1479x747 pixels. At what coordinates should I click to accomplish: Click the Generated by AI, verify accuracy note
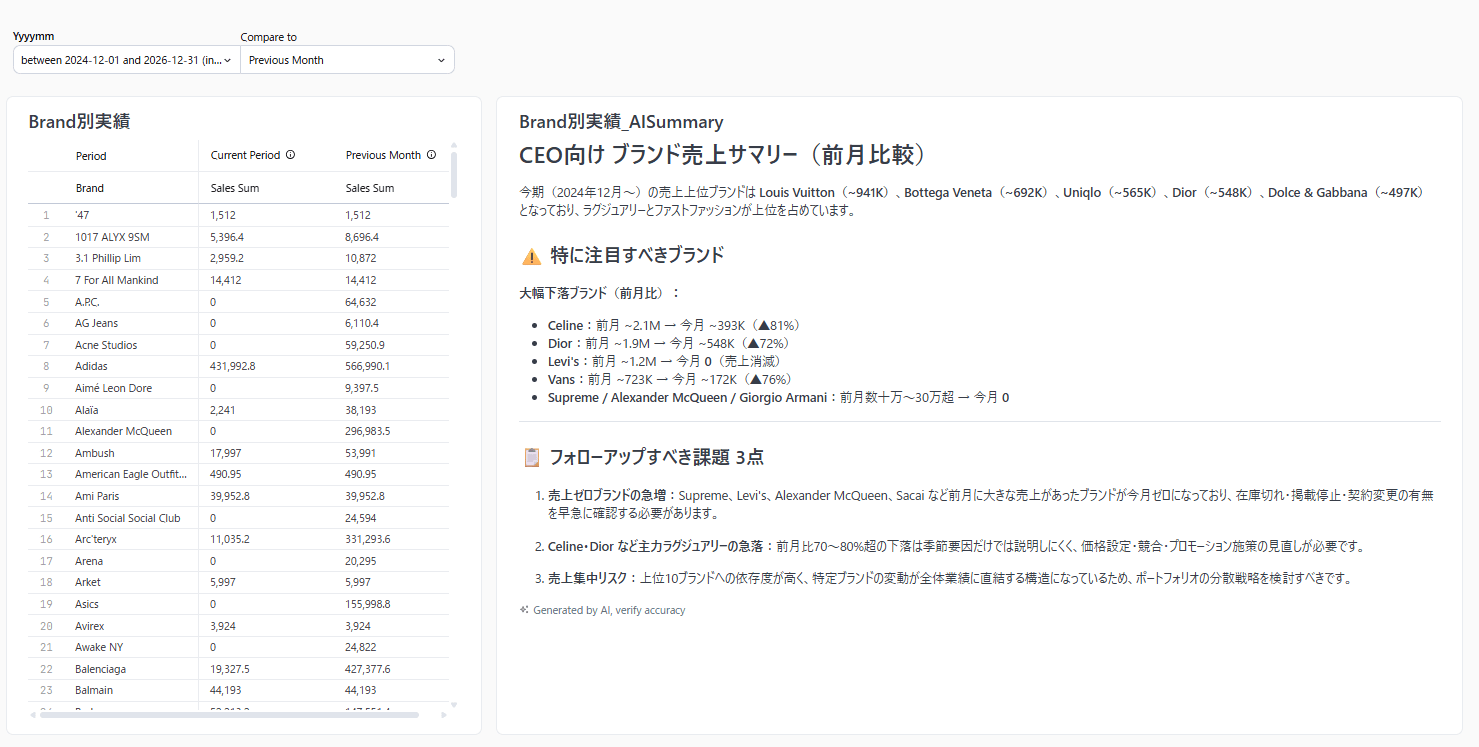(x=609, y=610)
